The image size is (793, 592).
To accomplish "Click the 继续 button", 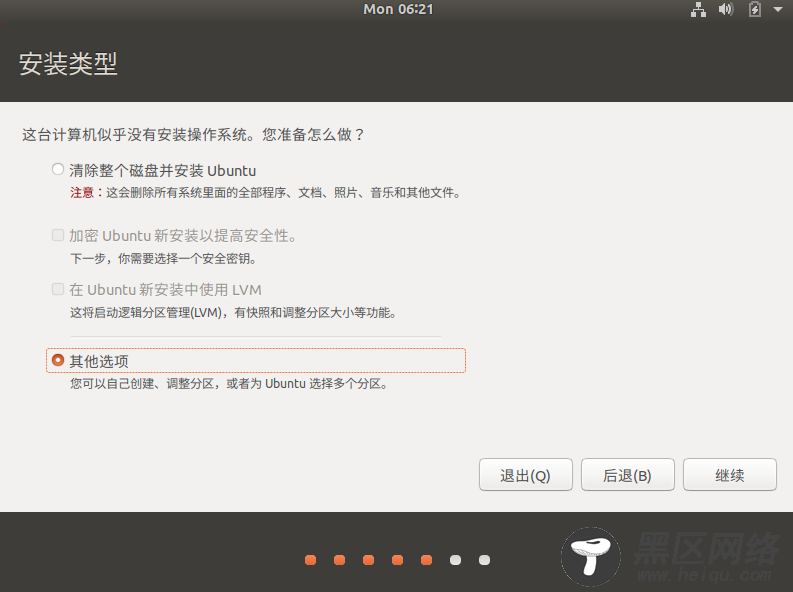I will pyautogui.click(x=730, y=475).
